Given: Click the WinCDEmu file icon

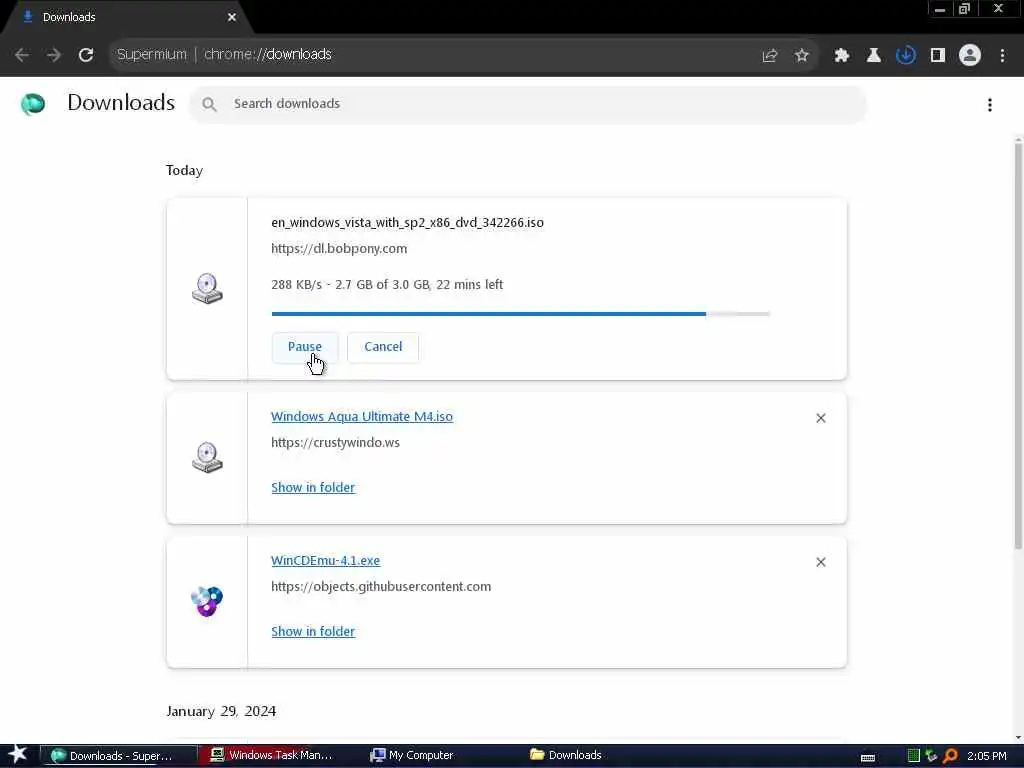Looking at the screenshot, I should 207,601.
